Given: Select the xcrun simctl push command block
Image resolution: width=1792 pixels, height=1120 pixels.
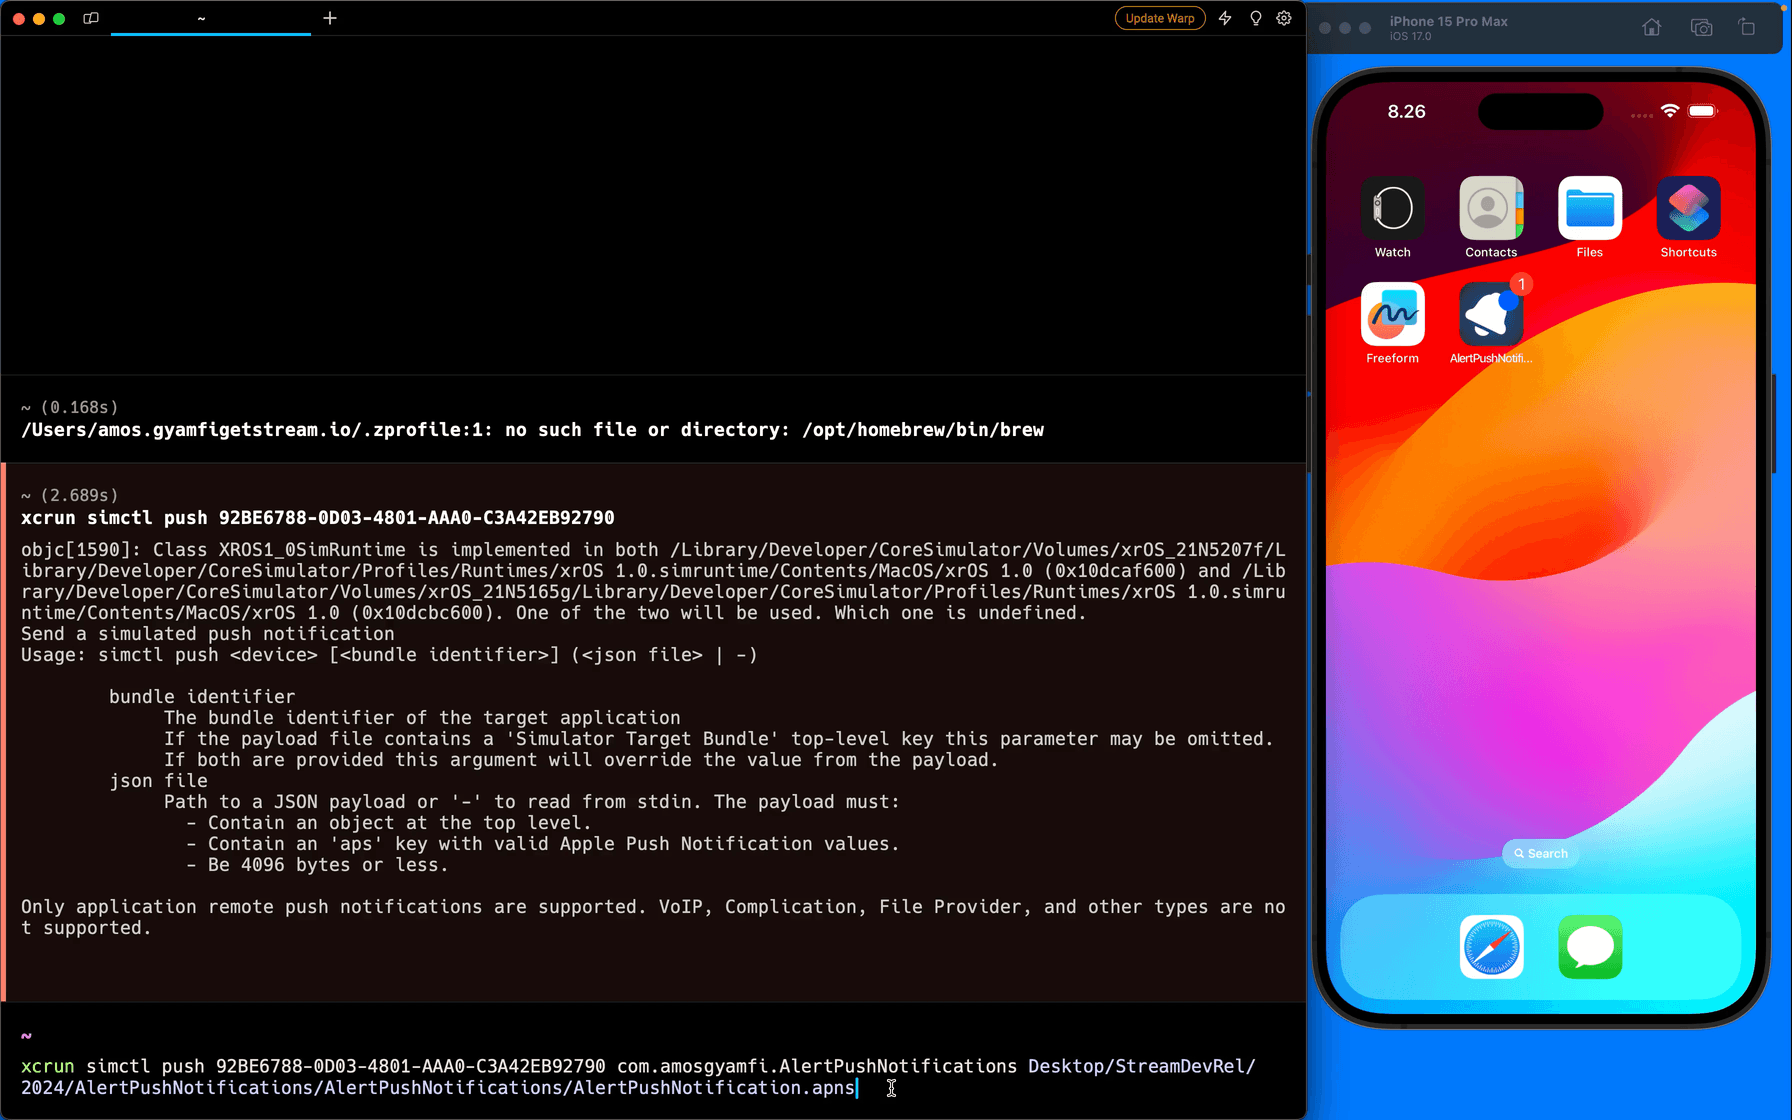Looking at the screenshot, I should click(653, 733).
